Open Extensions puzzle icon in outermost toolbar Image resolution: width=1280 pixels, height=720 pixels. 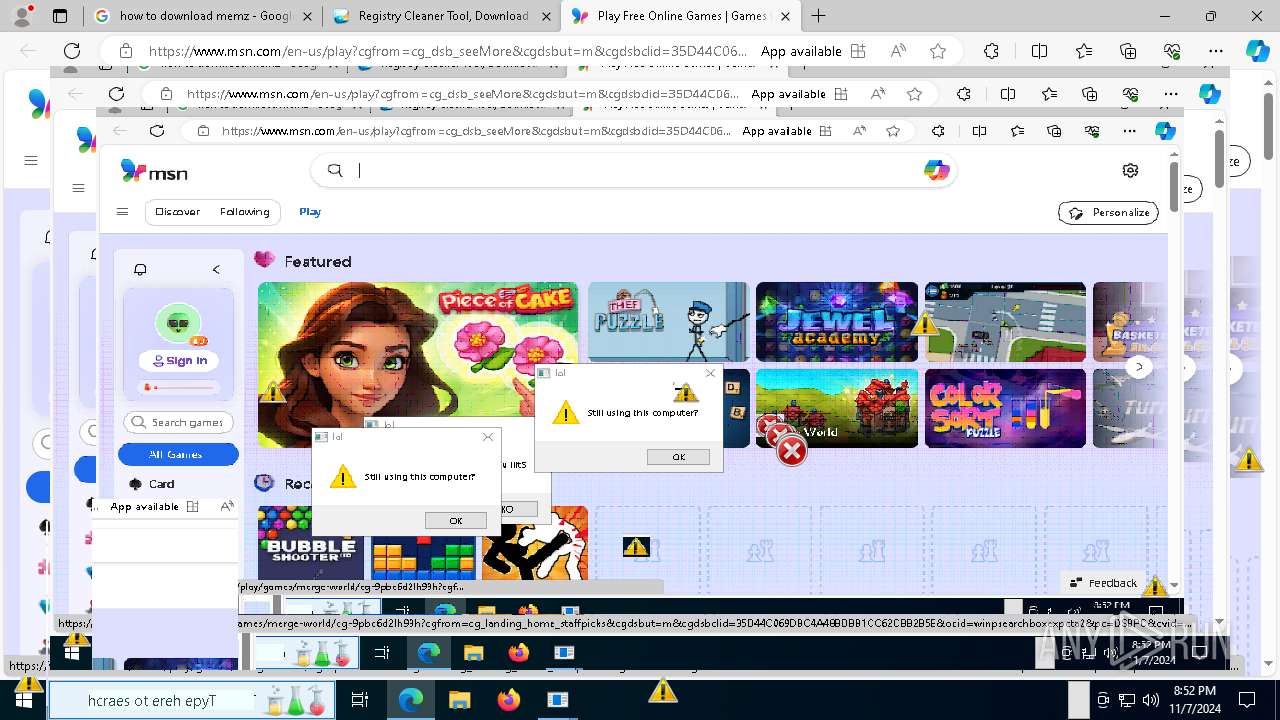991,51
